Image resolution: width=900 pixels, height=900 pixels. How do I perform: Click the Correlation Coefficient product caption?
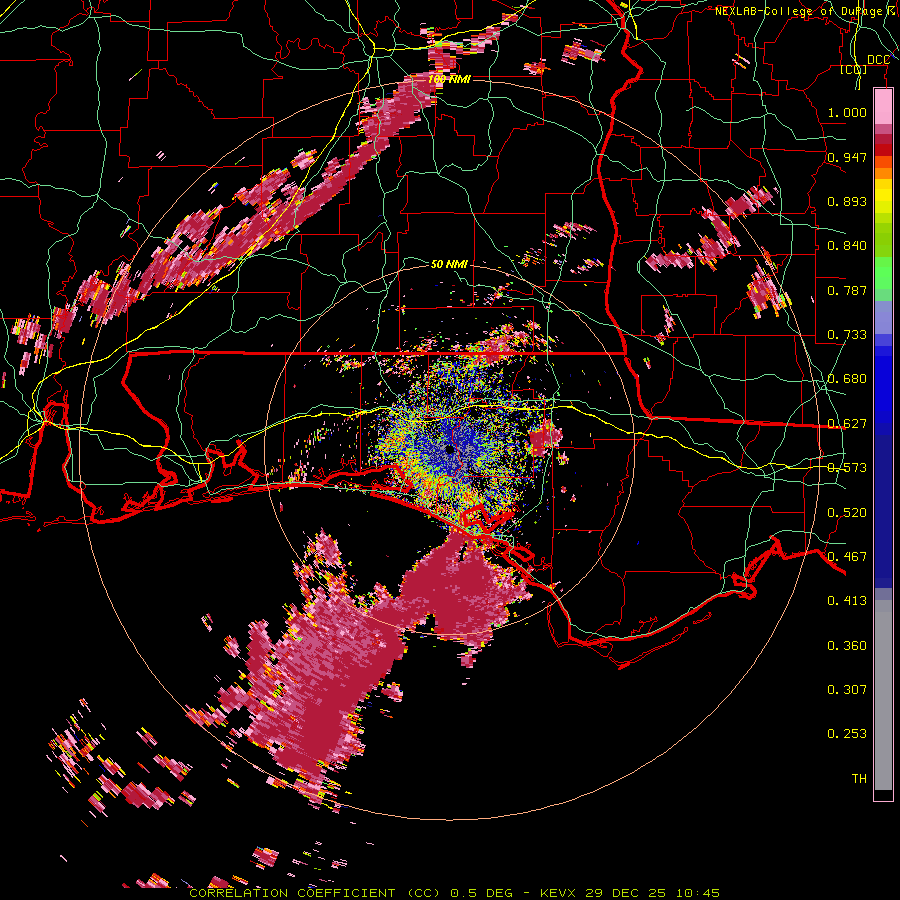[x=454, y=893]
